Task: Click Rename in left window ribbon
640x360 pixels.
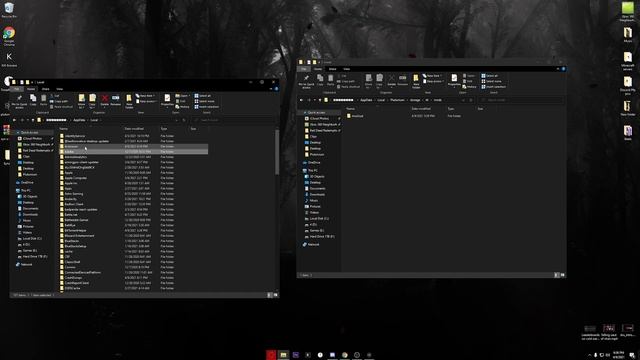Action: pos(116,100)
